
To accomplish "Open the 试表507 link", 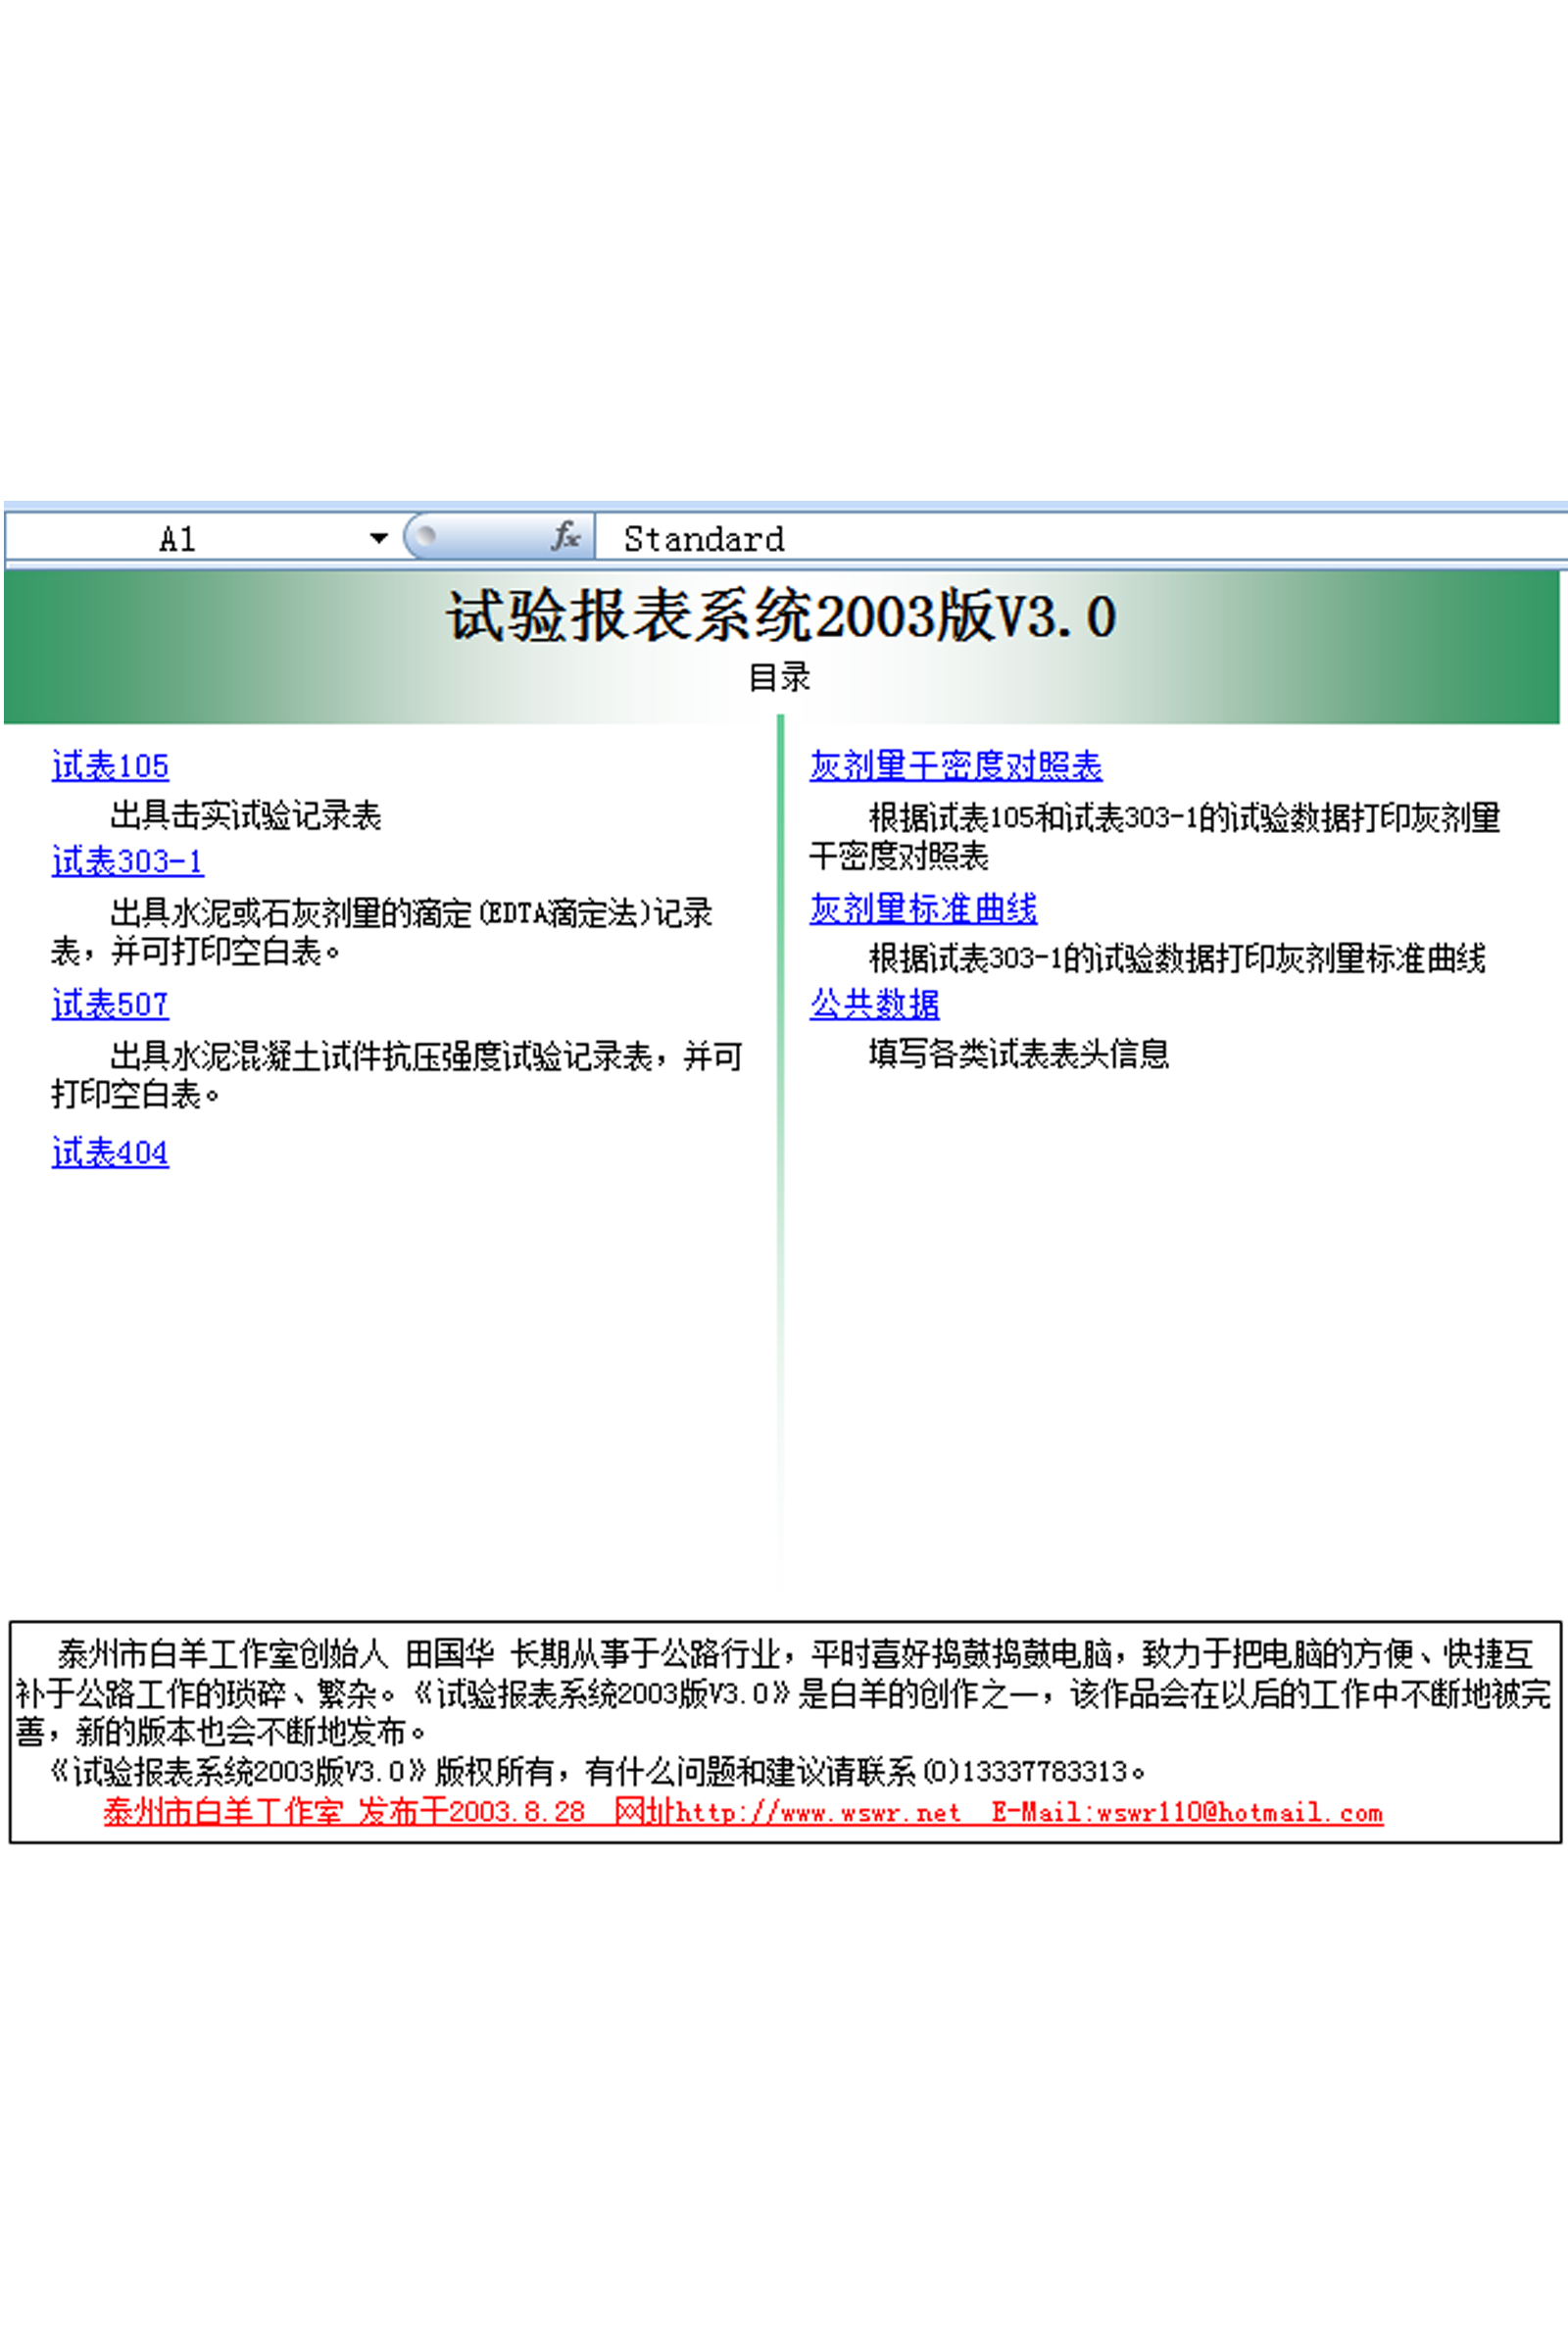I will pyautogui.click(x=110, y=1004).
